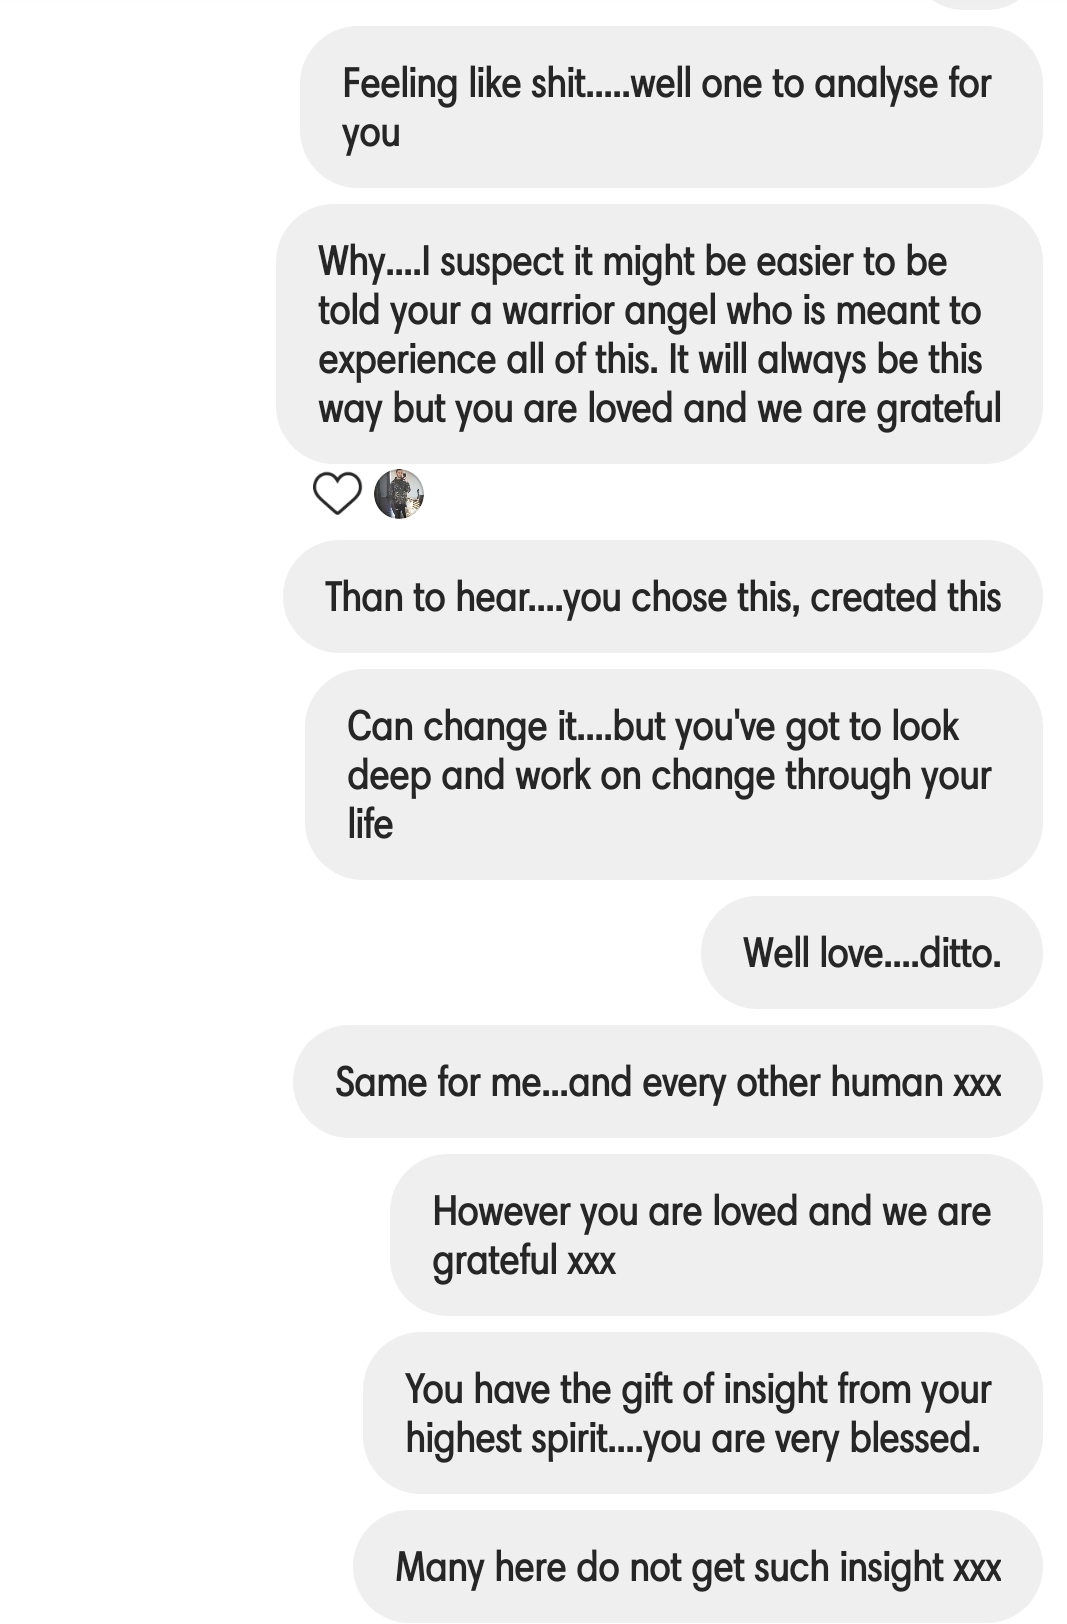
Task: Select the "Feeling like shit" message bubble
Action: coord(670,107)
